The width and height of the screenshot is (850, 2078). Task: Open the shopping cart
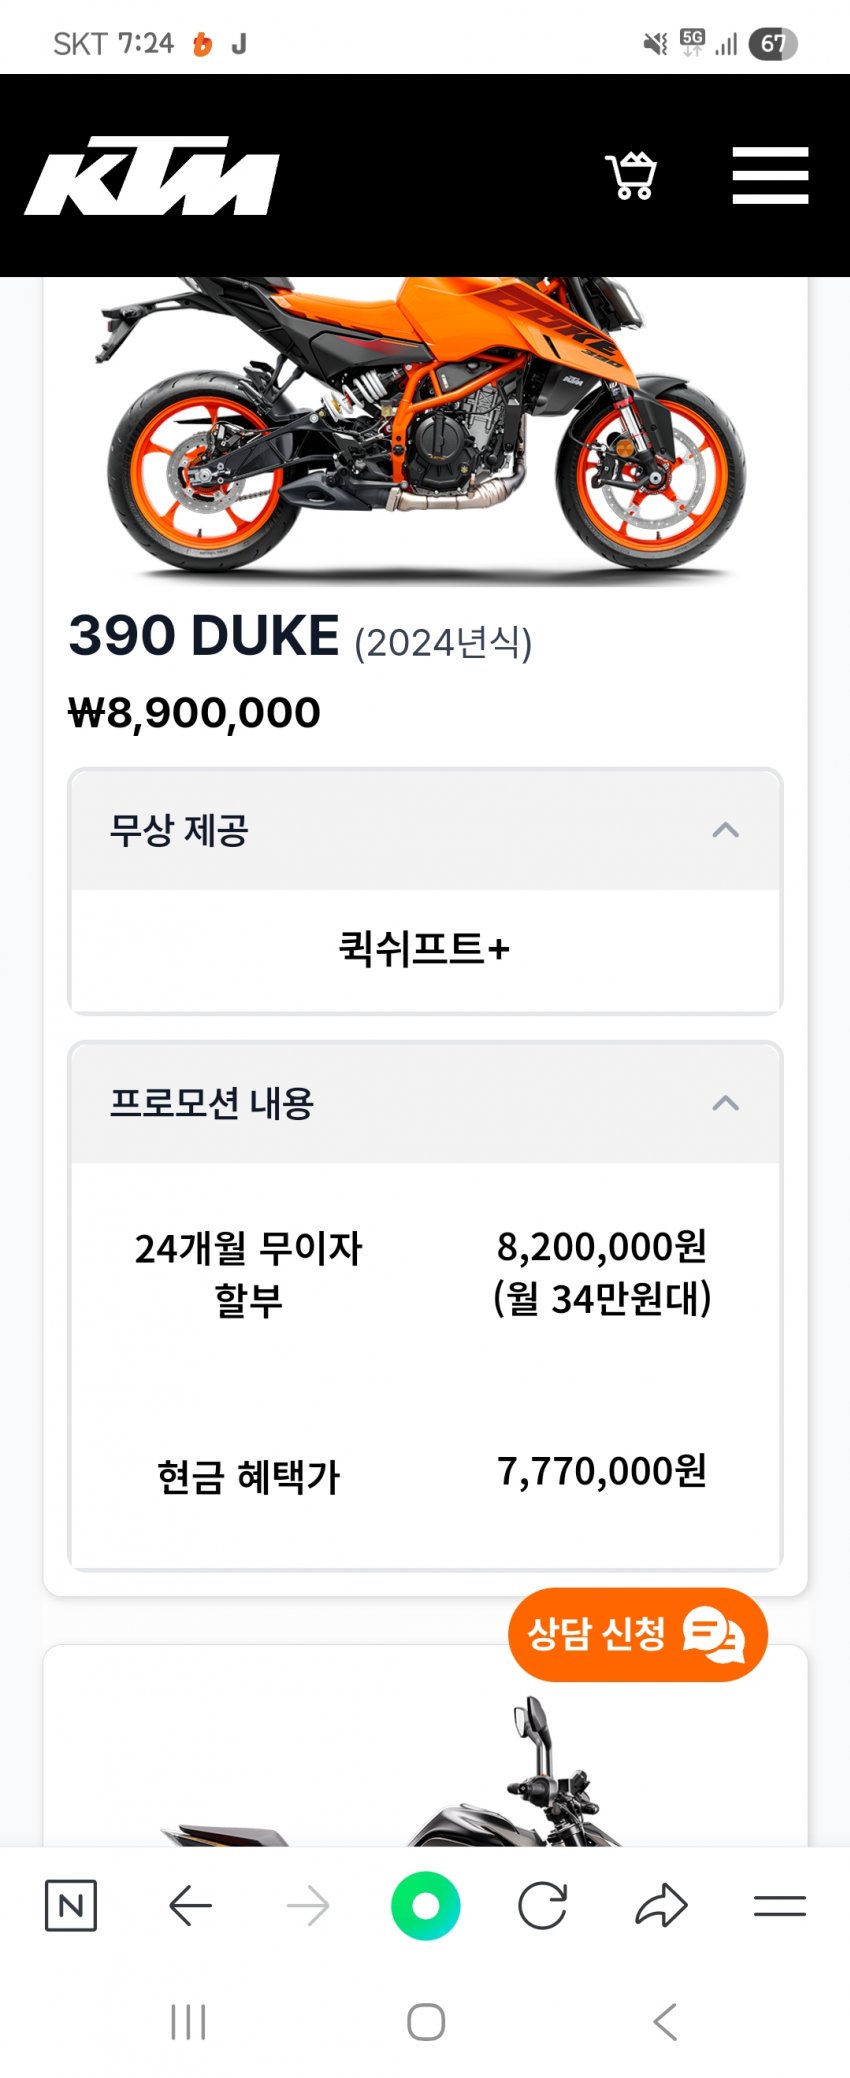pyautogui.click(x=631, y=176)
